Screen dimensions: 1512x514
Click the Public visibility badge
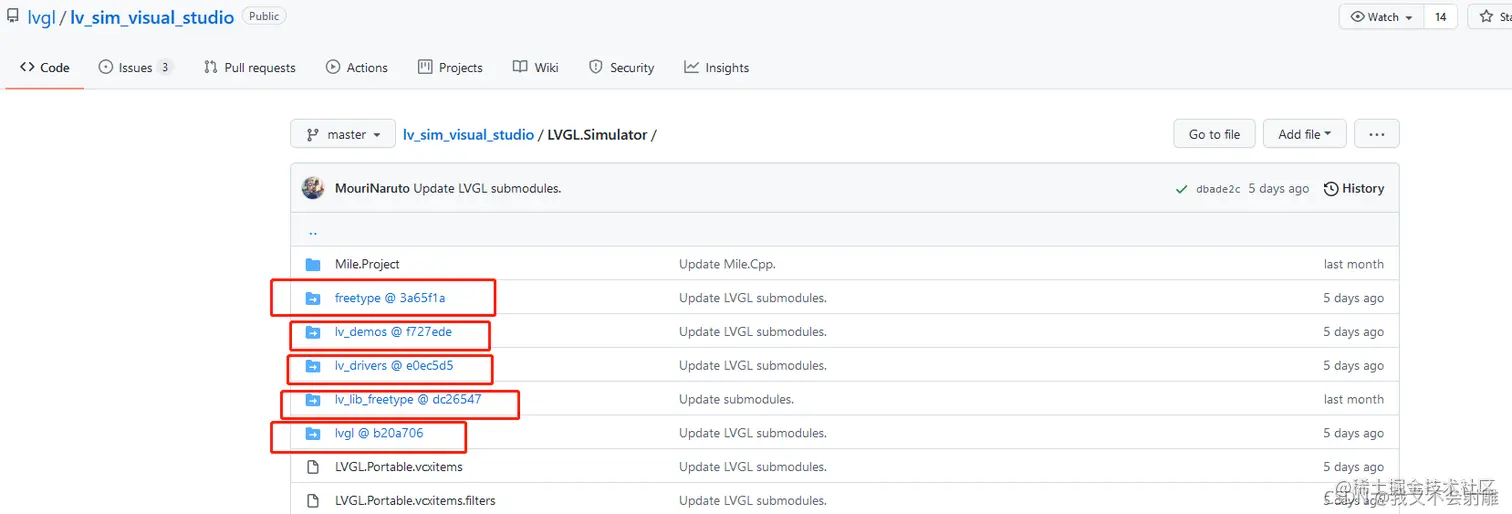point(264,16)
